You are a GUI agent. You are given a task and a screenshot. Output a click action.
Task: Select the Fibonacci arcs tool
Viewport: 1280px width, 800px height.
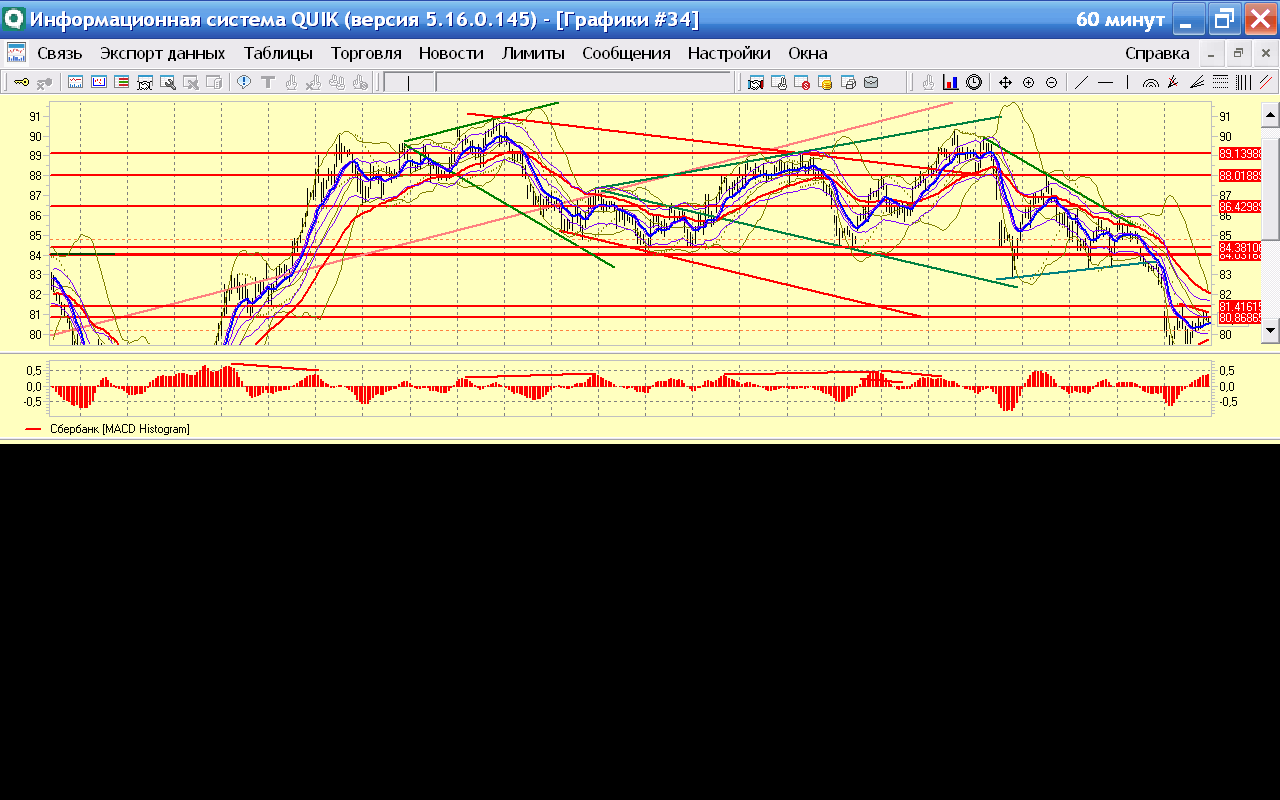pyautogui.click(x=1150, y=82)
